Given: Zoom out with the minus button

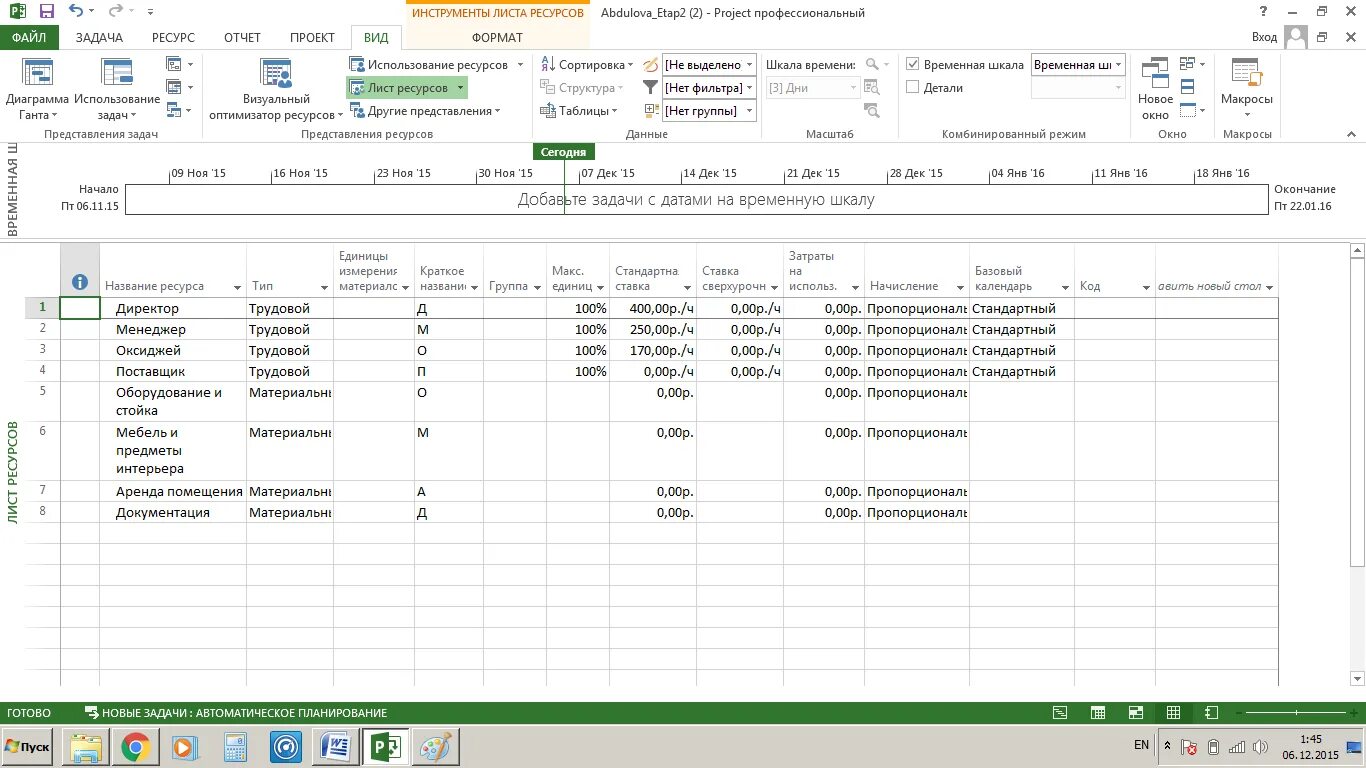Looking at the screenshot, I should click(x=1239, y=713).
